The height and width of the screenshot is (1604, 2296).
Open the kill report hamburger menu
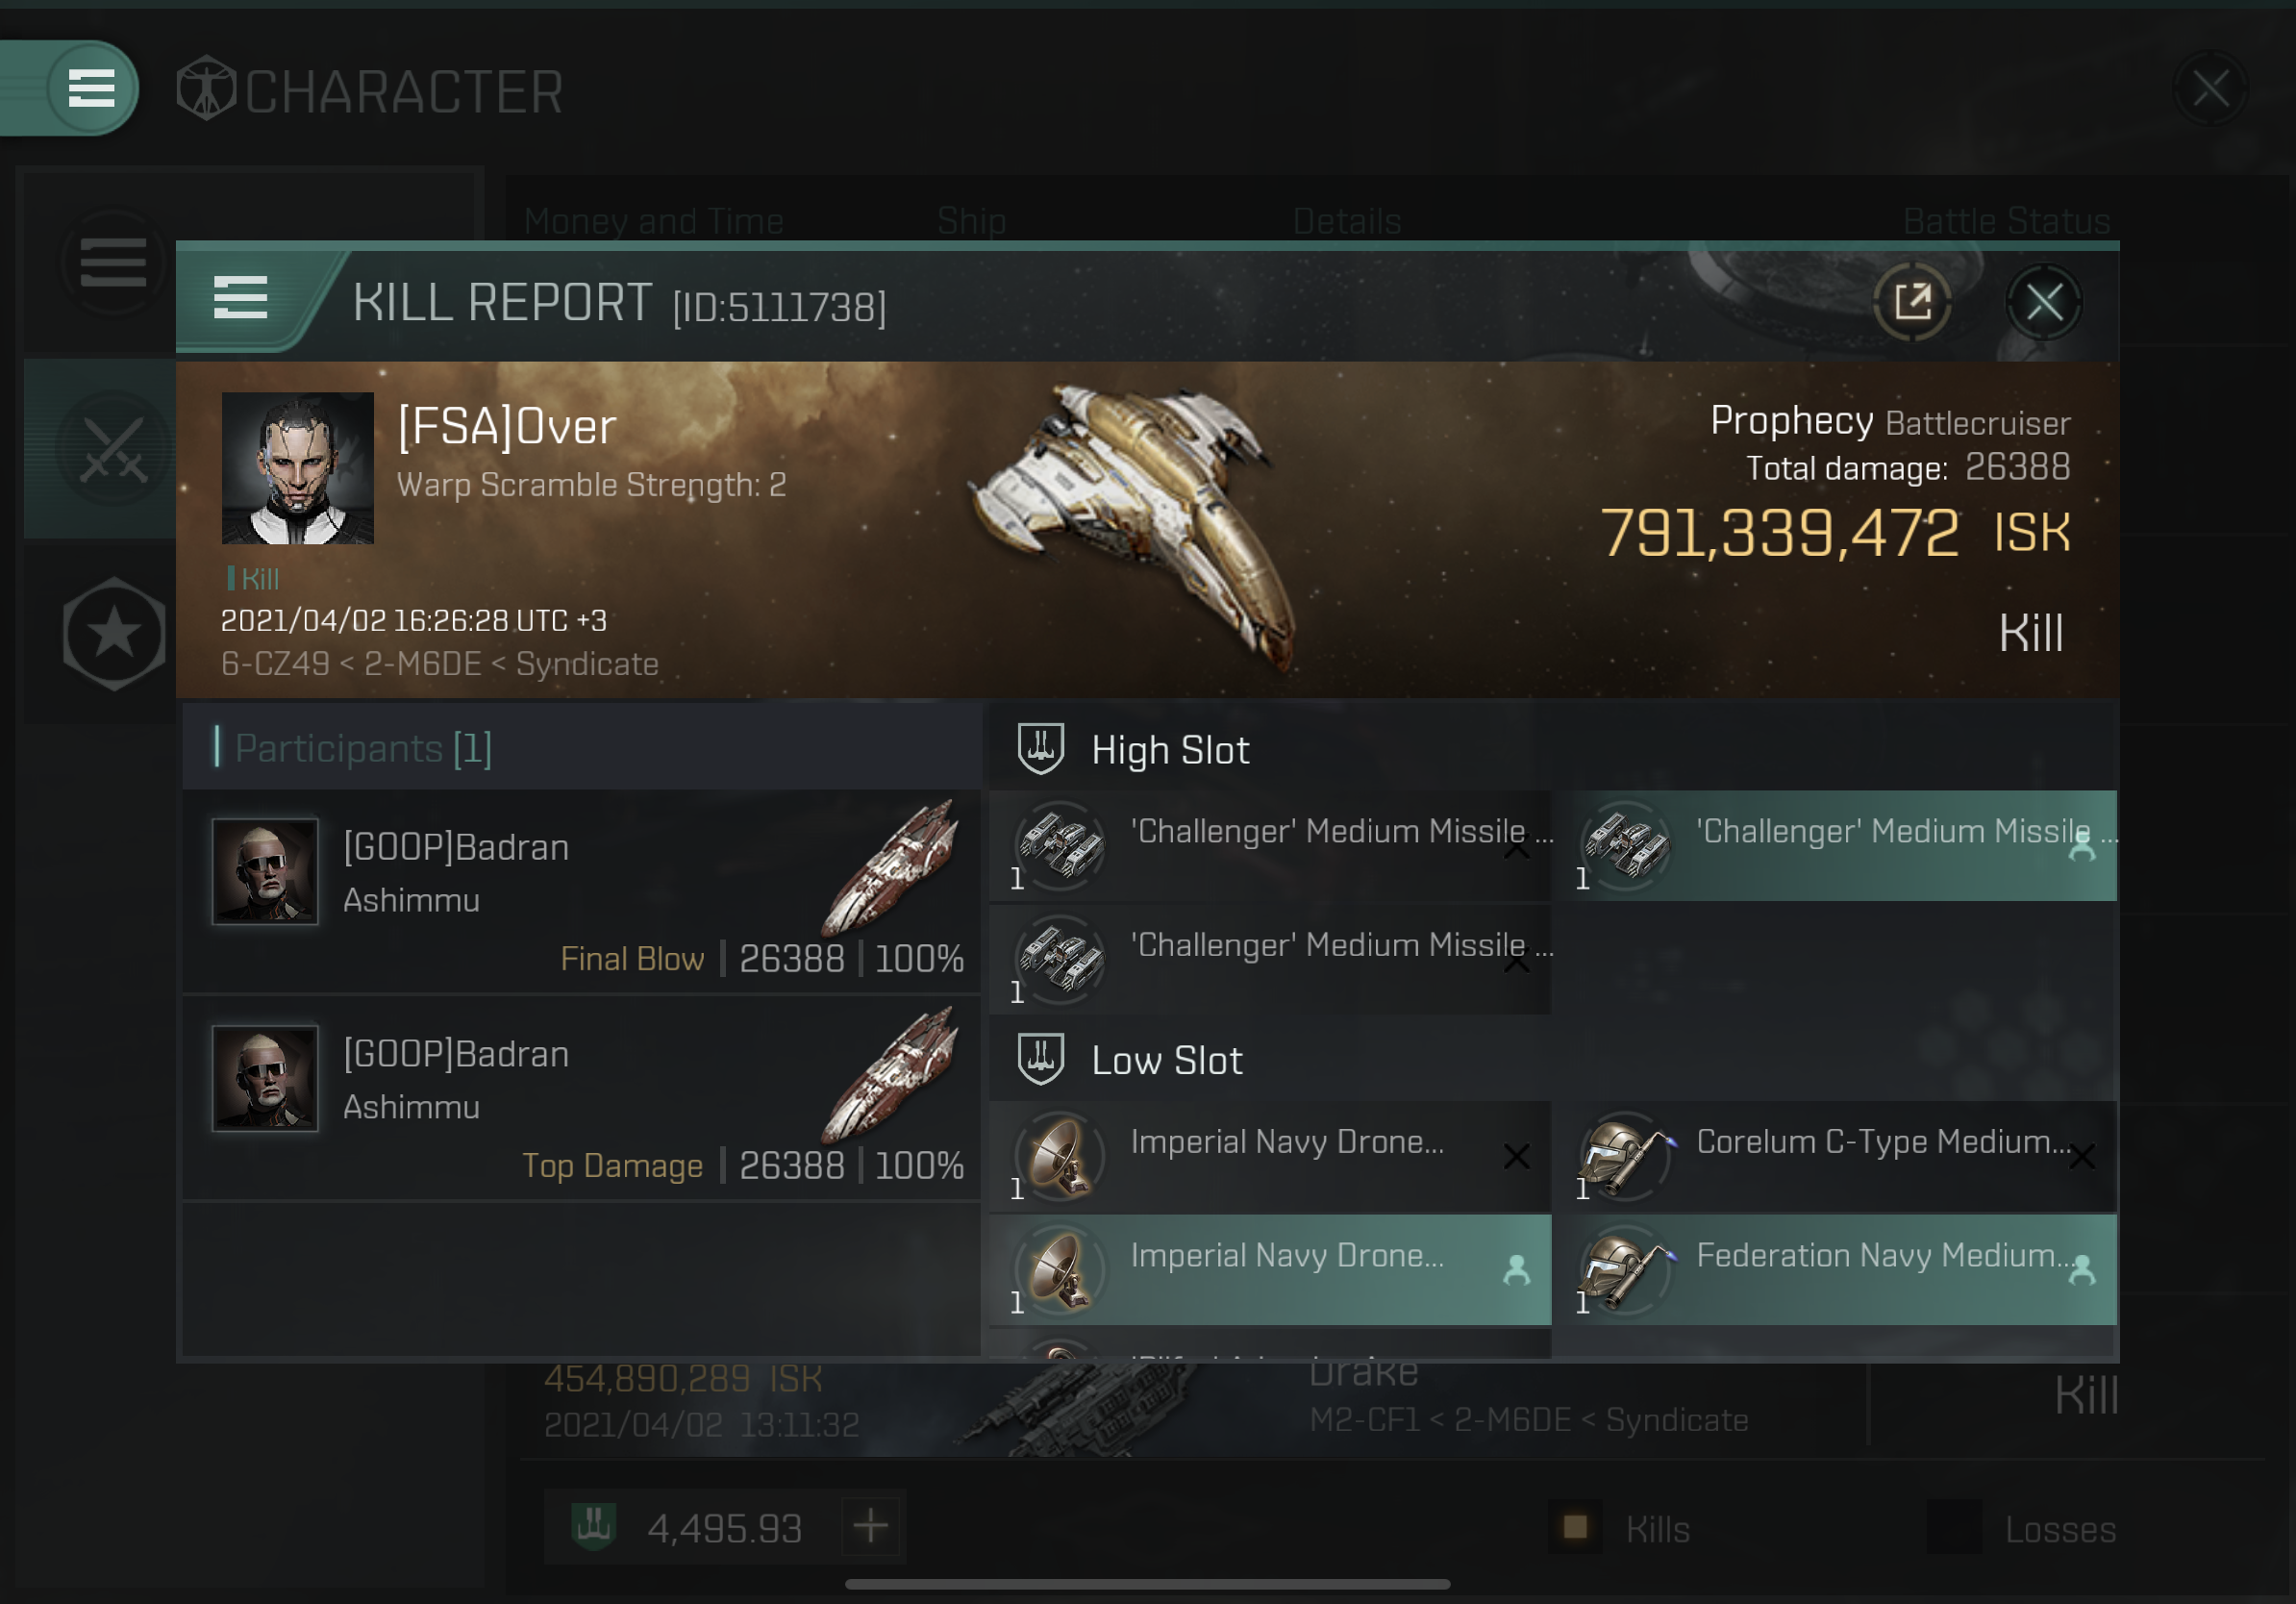coord(240,298)
